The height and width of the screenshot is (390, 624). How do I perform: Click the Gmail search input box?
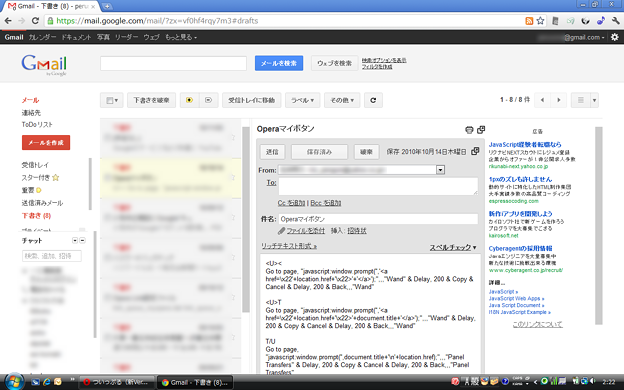tap(174, 63)
